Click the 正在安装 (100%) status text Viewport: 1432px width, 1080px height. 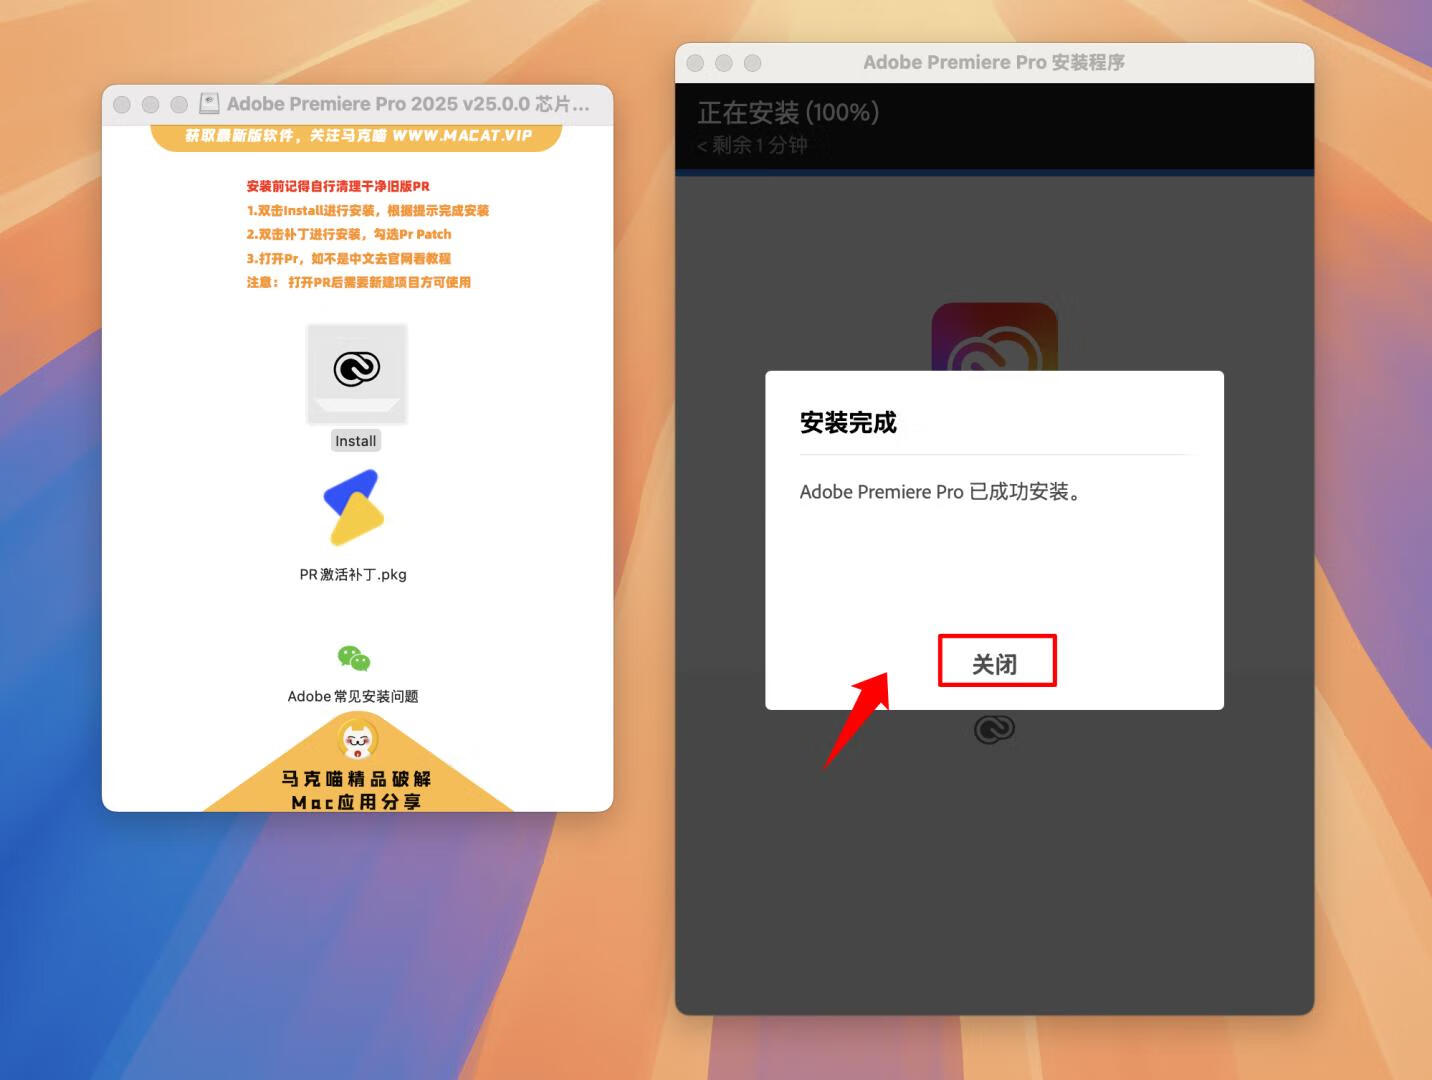[788, 112]
